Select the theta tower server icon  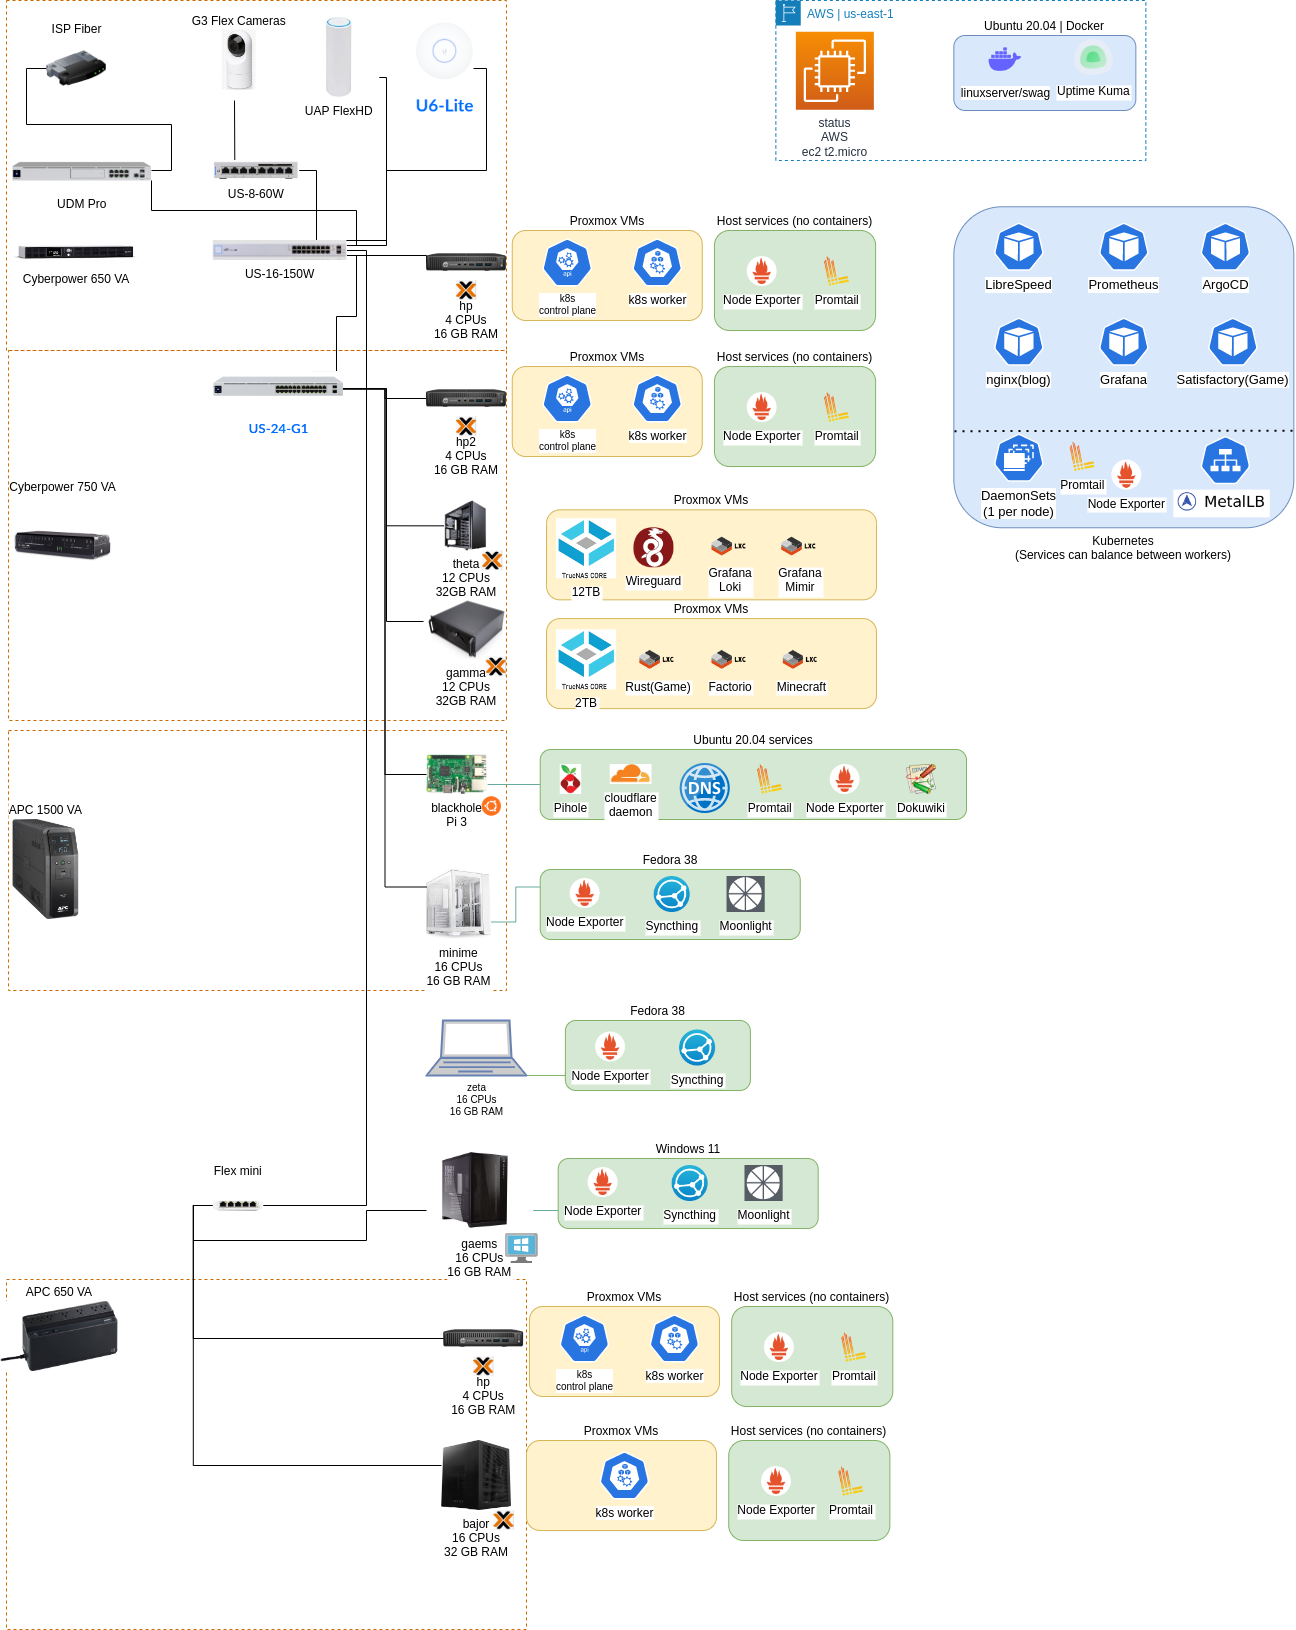pos(465,526)
